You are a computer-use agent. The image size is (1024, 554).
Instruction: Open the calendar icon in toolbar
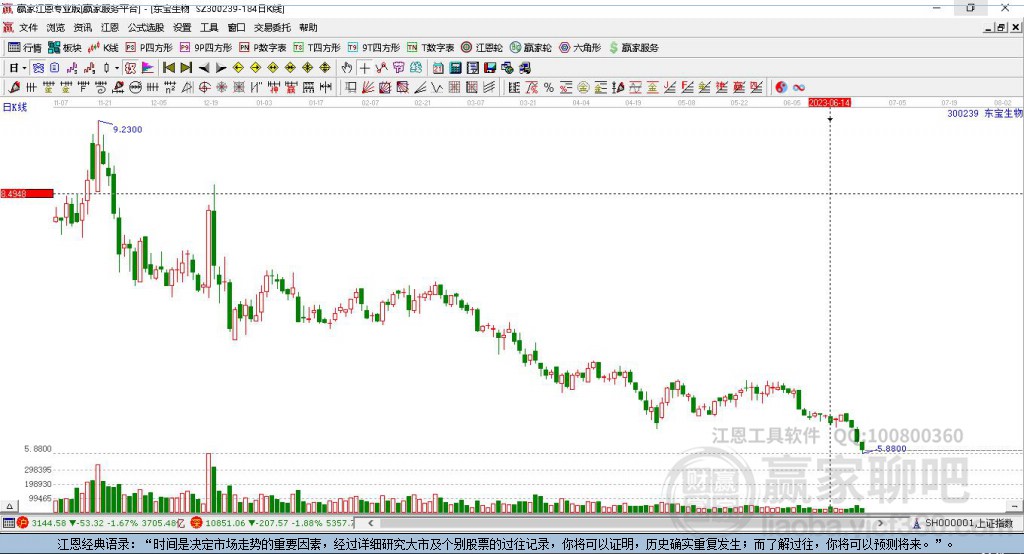click(438, 68)
